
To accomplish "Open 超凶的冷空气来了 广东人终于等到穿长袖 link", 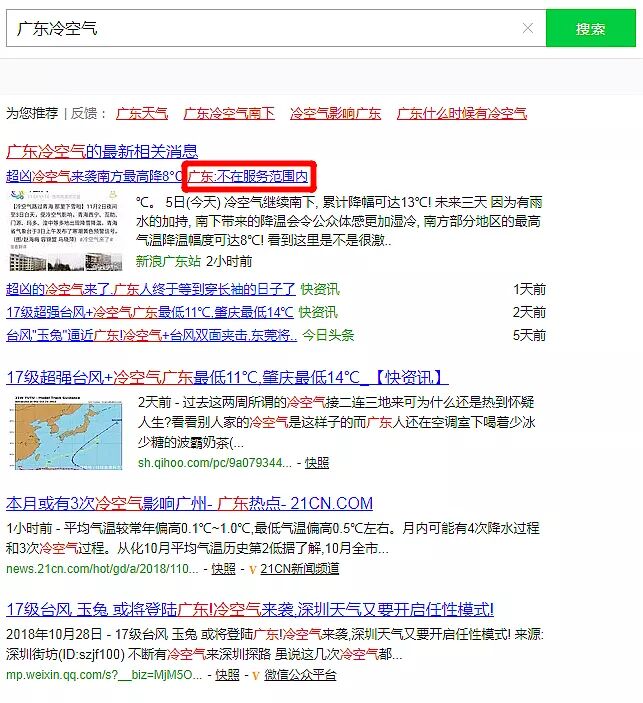I will tap(151, 289).
